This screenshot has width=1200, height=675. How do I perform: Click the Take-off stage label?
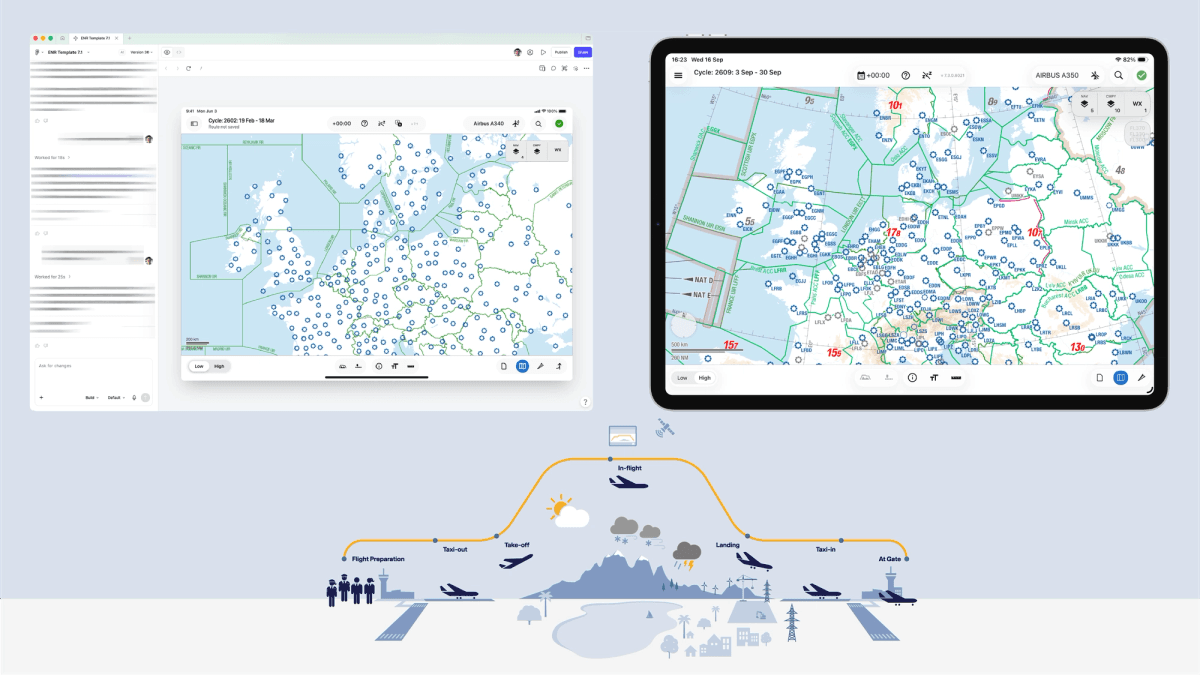coord(516,545)
